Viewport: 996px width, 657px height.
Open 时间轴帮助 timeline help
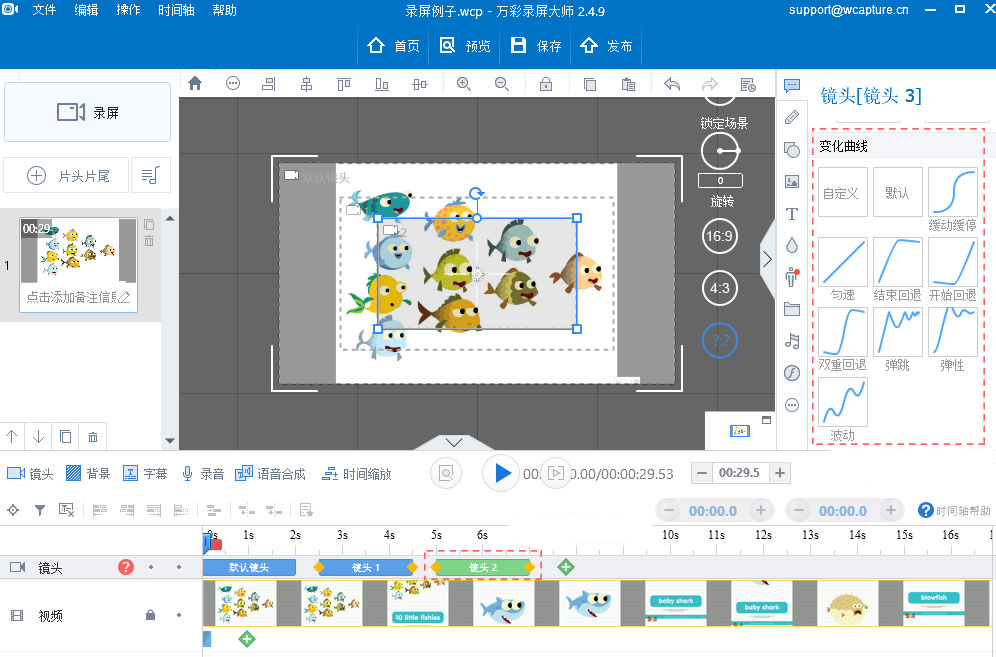[x=954, y=510]
